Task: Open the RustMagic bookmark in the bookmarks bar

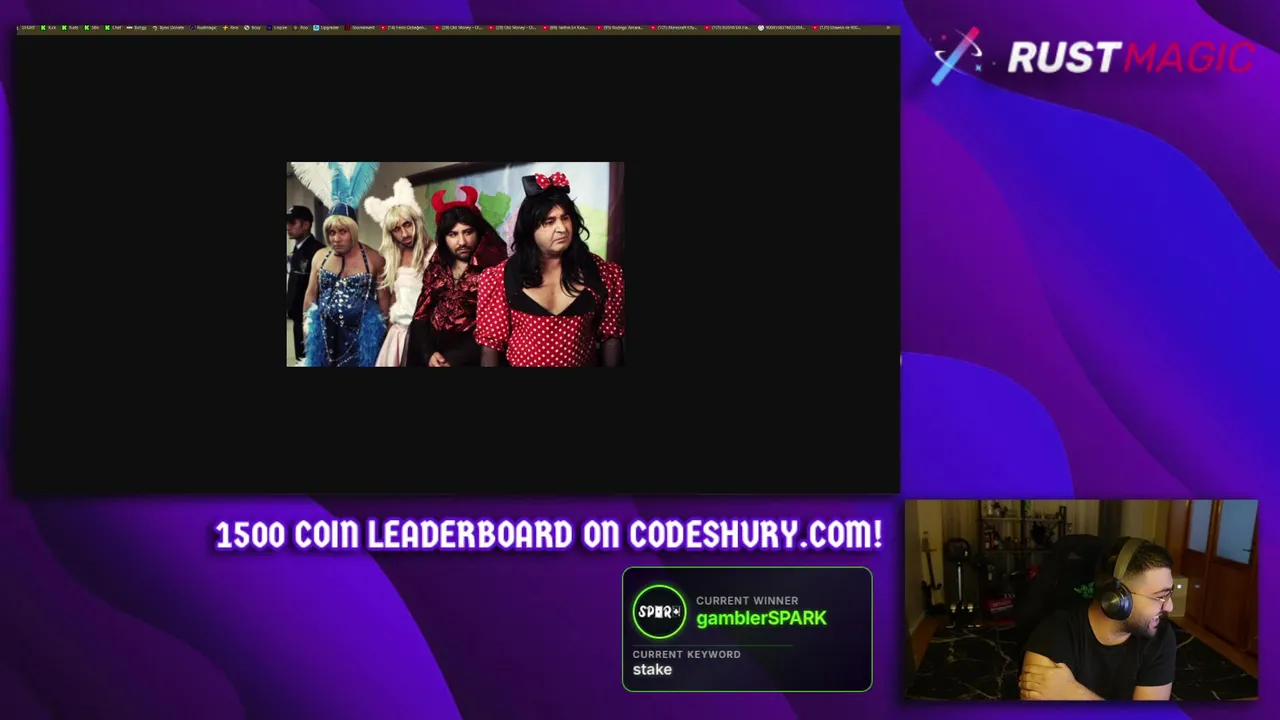Action: 202,27
